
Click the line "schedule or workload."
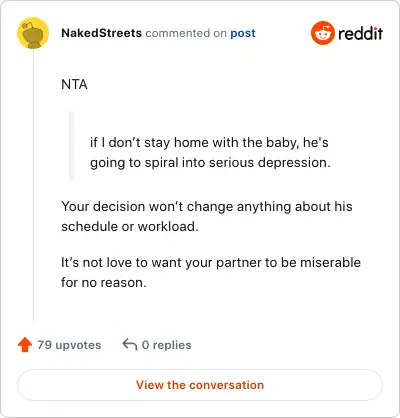130,227
